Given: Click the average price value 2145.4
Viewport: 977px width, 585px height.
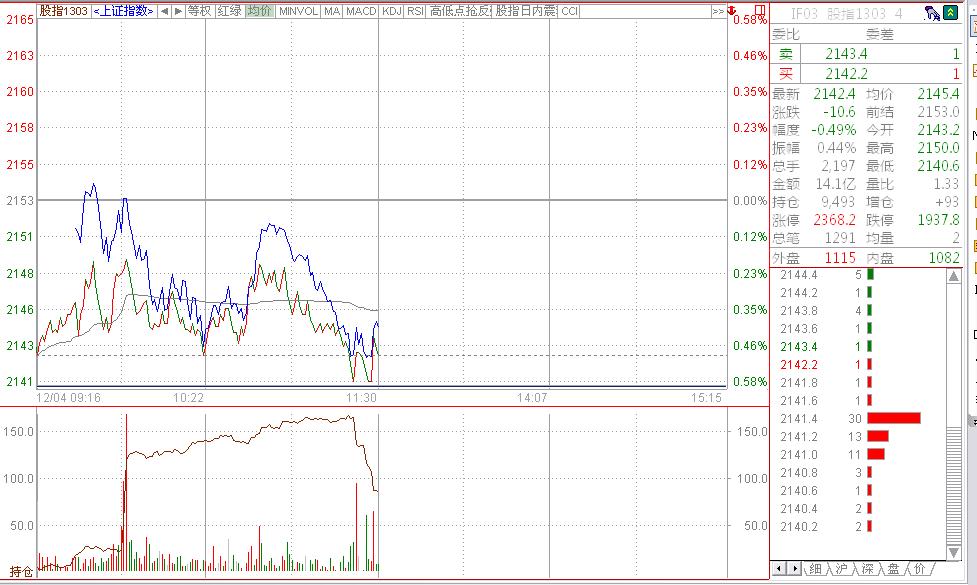Looking at the screenshot, I should pyautogui.click(x=938, y=94).
